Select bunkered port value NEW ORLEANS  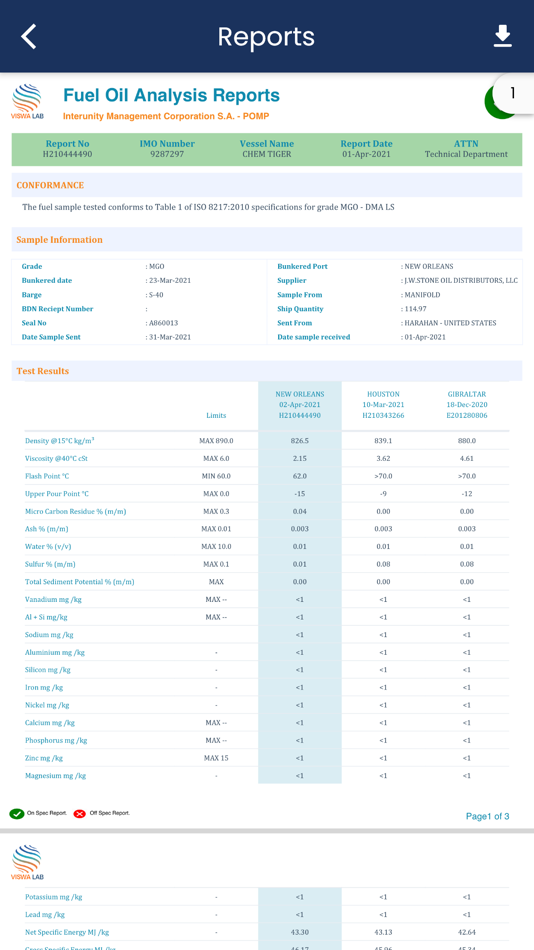tap(428, 267)
